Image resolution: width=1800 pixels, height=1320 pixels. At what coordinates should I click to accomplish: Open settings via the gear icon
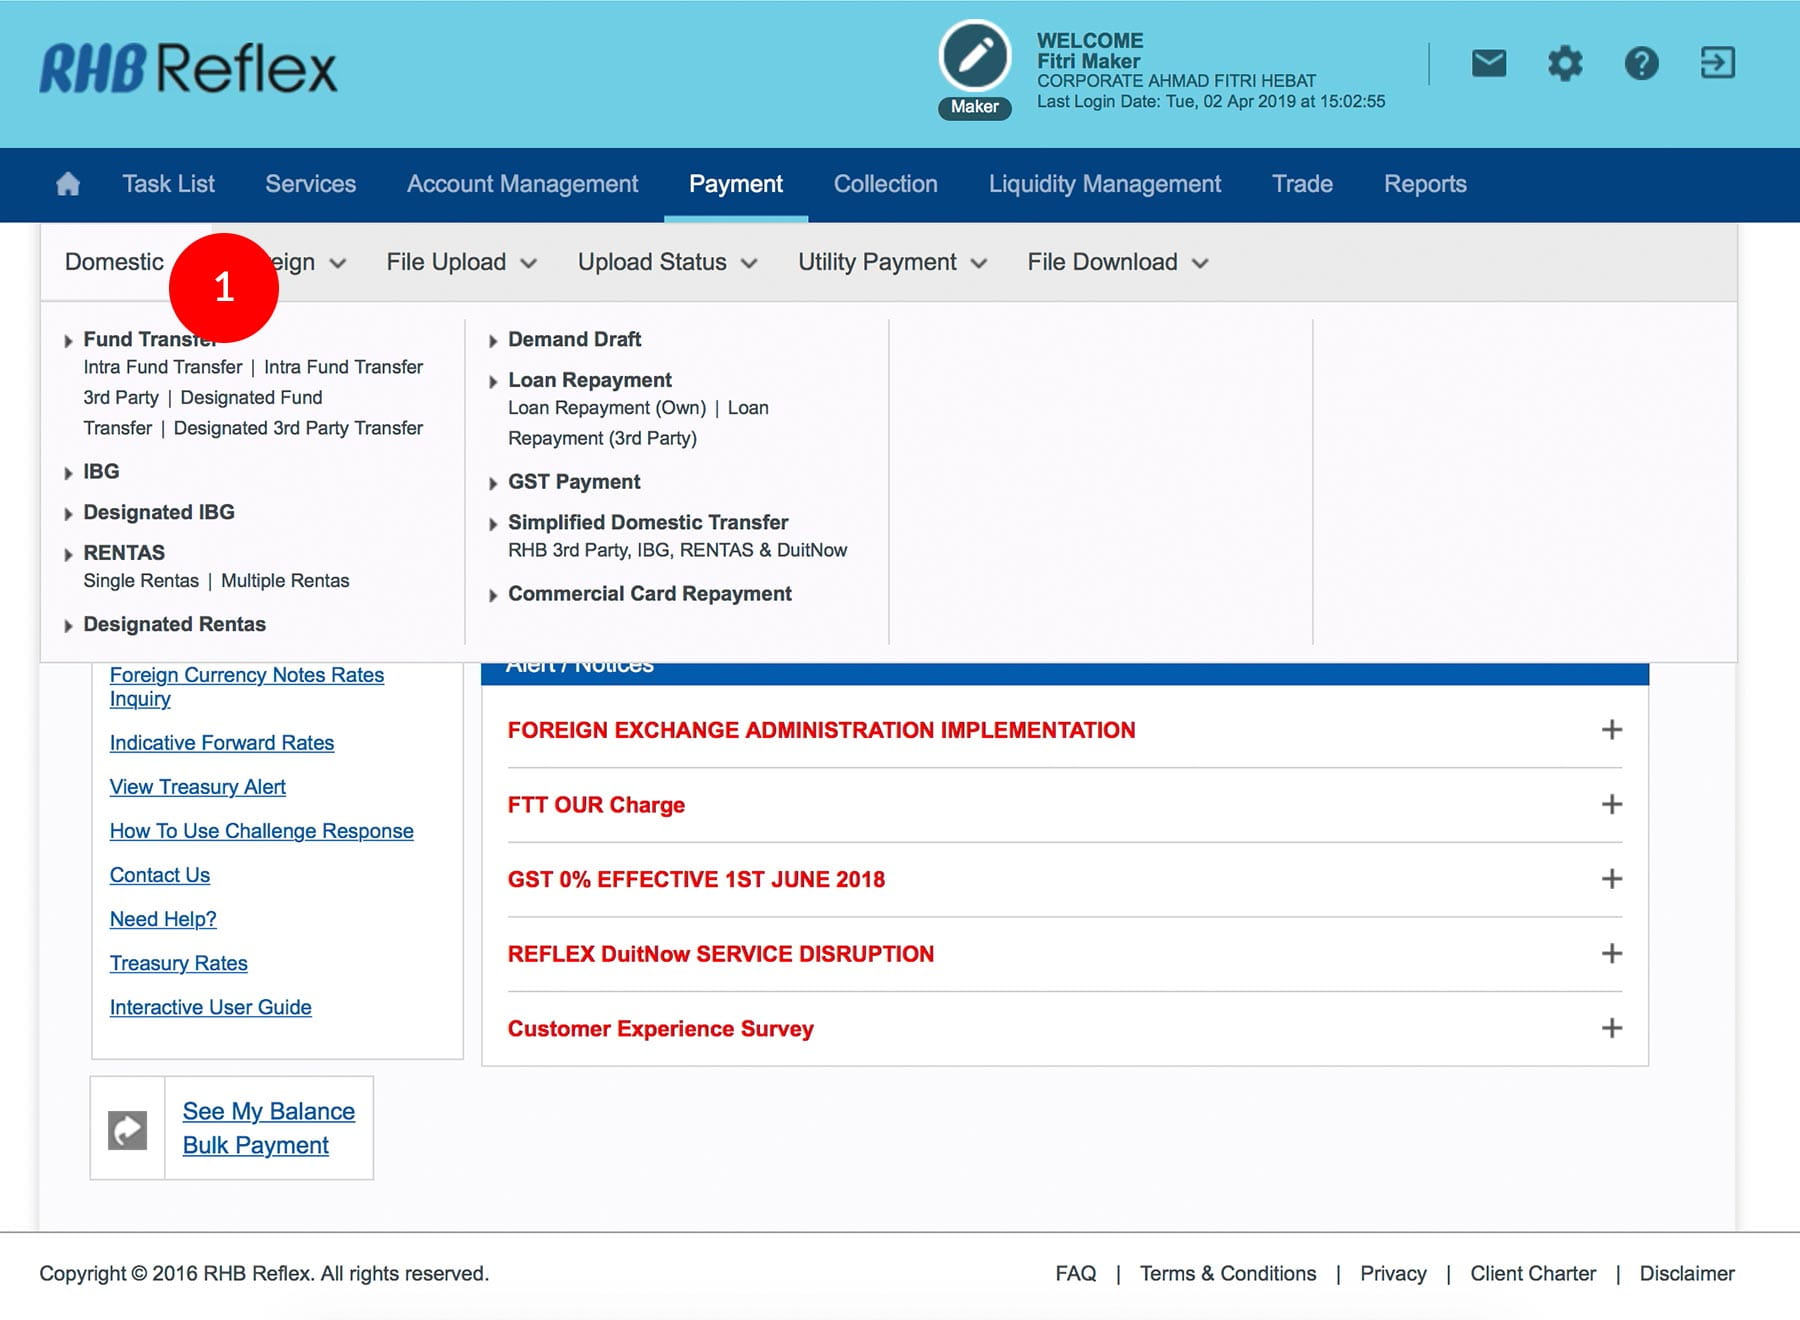pos(1565,64)
